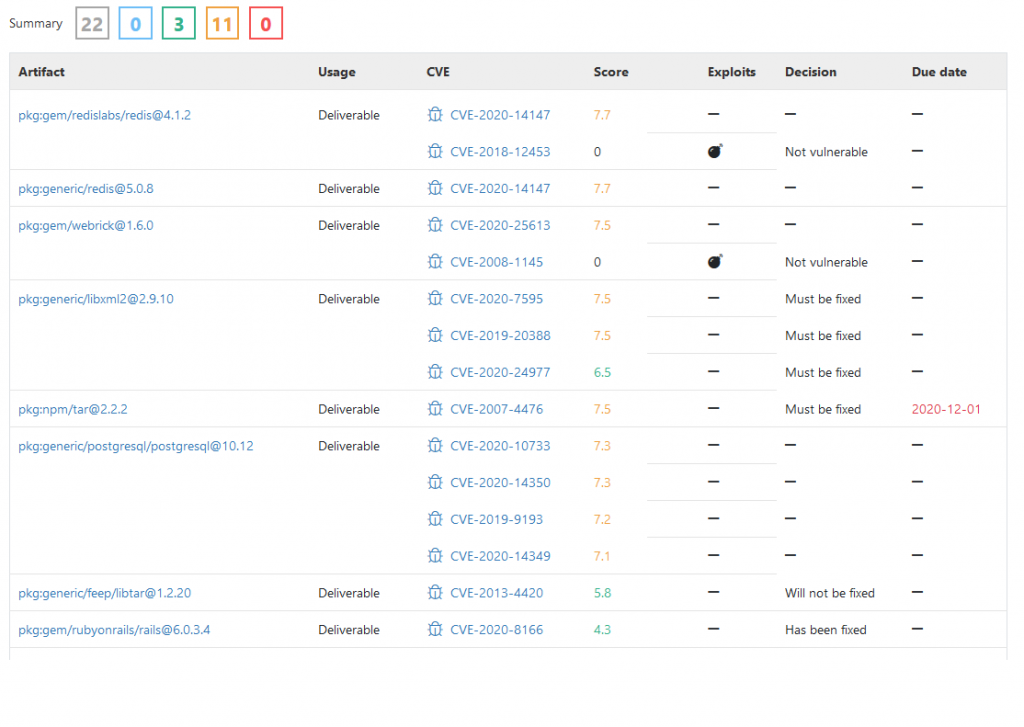
Task: Click the bomb exploit icon for CVE-2008-1145
Action: pyautogui.click(x=712, y=261)
